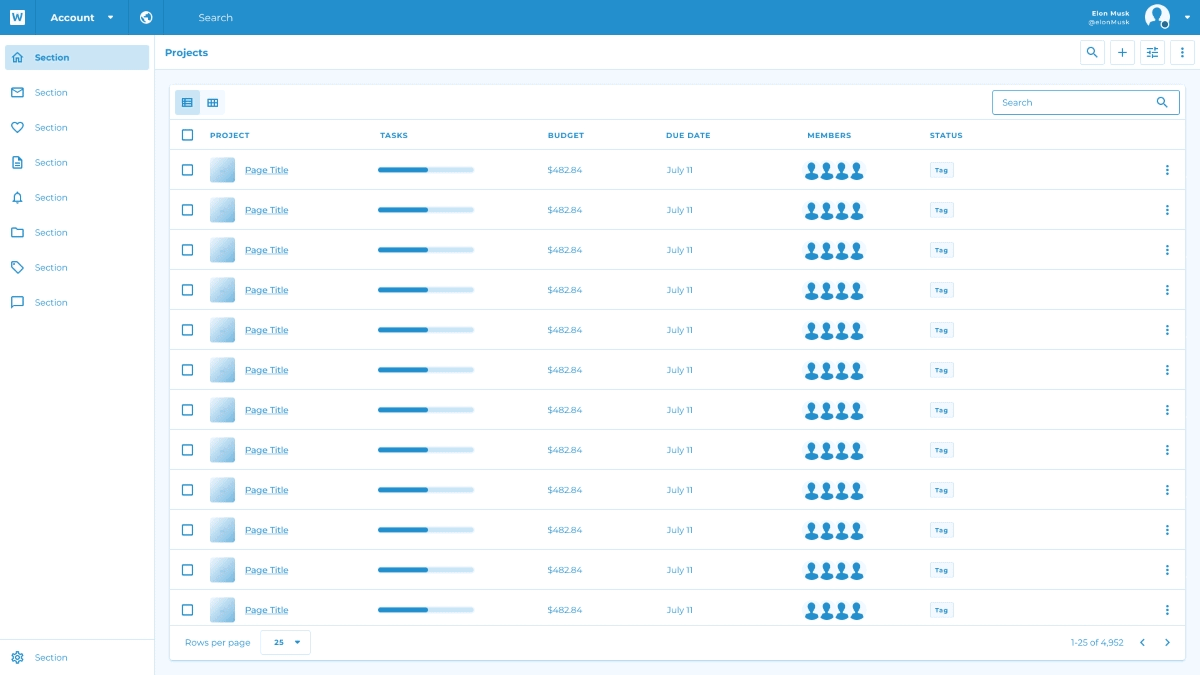Open the filter sliders icon in Projects header
The image size is (1200, 675).
[x=1152, y=52]
